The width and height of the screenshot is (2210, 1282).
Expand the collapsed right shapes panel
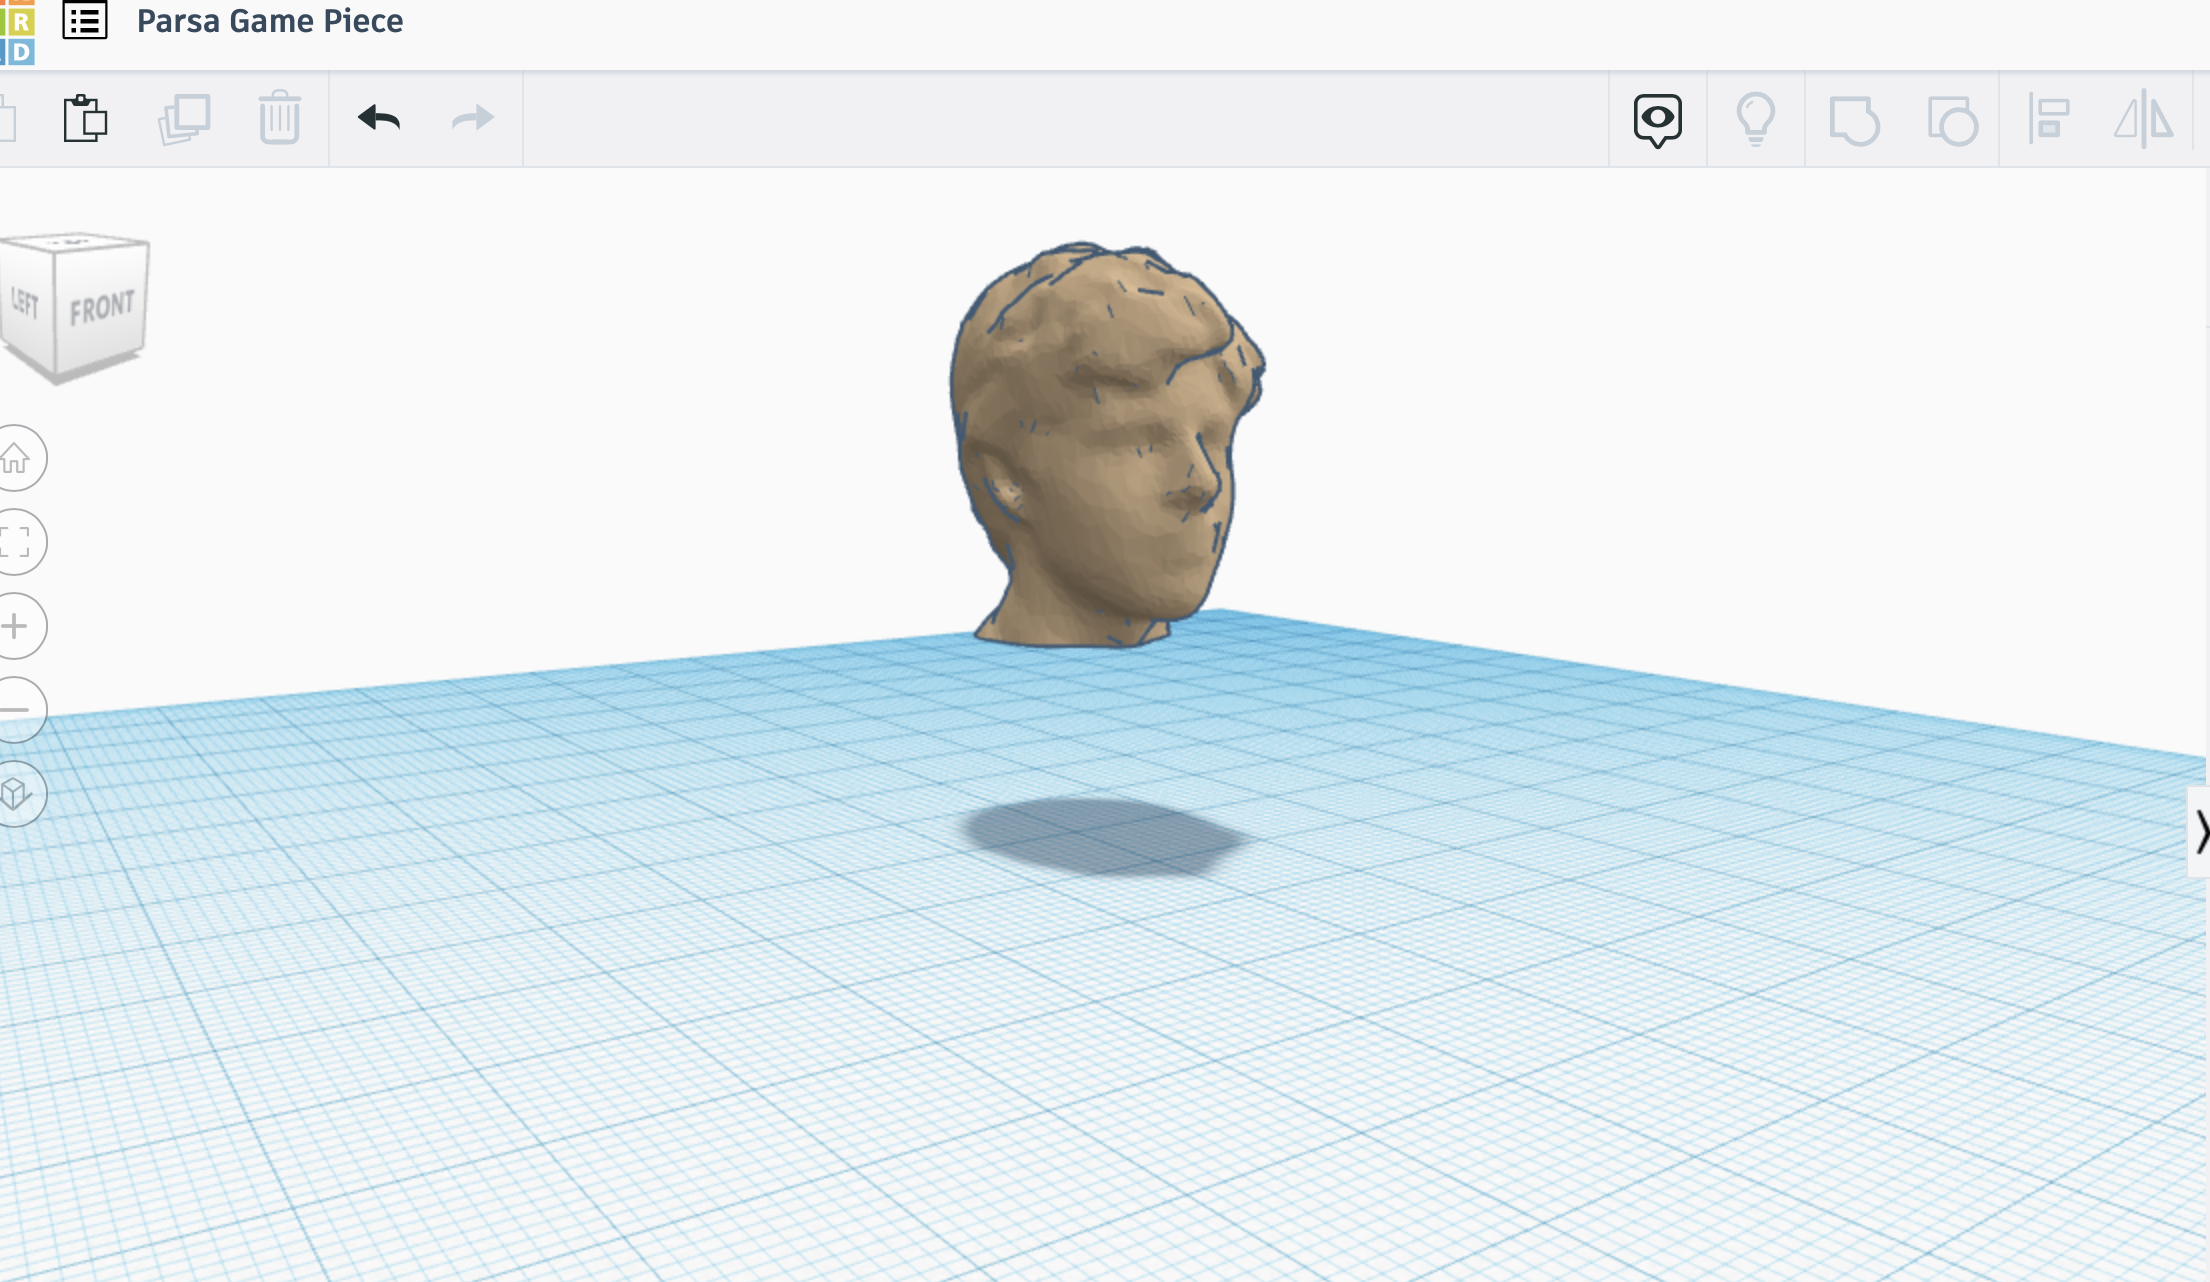pos(2199,832)
